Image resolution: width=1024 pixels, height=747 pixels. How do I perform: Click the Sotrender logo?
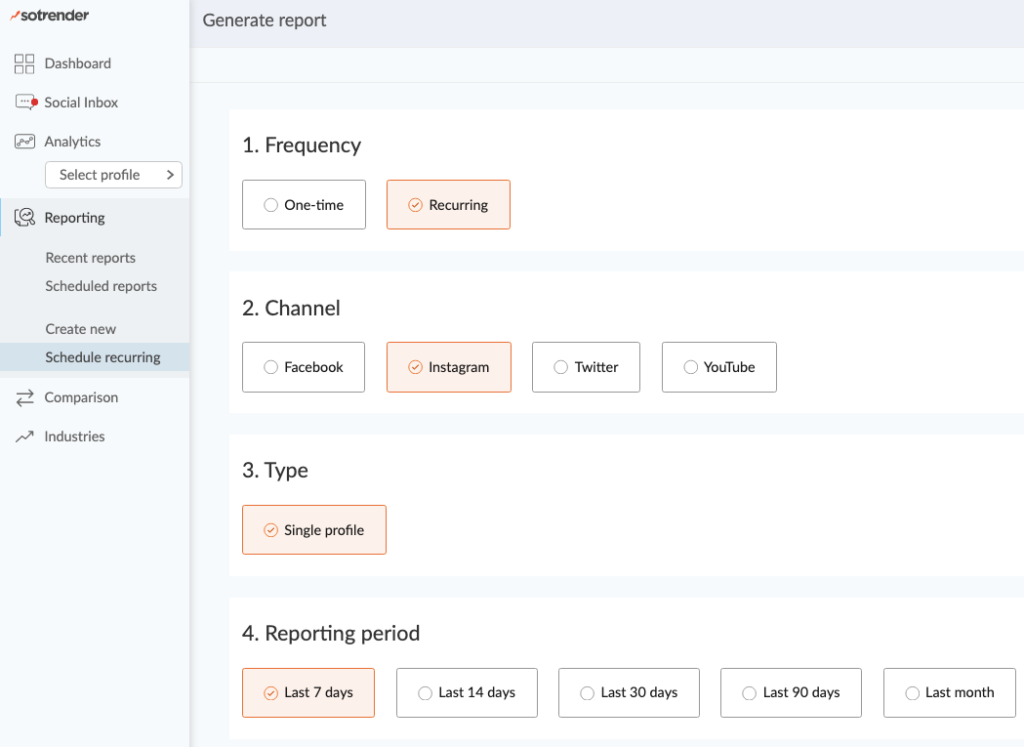pyautogui.click(x=49, y=15)
